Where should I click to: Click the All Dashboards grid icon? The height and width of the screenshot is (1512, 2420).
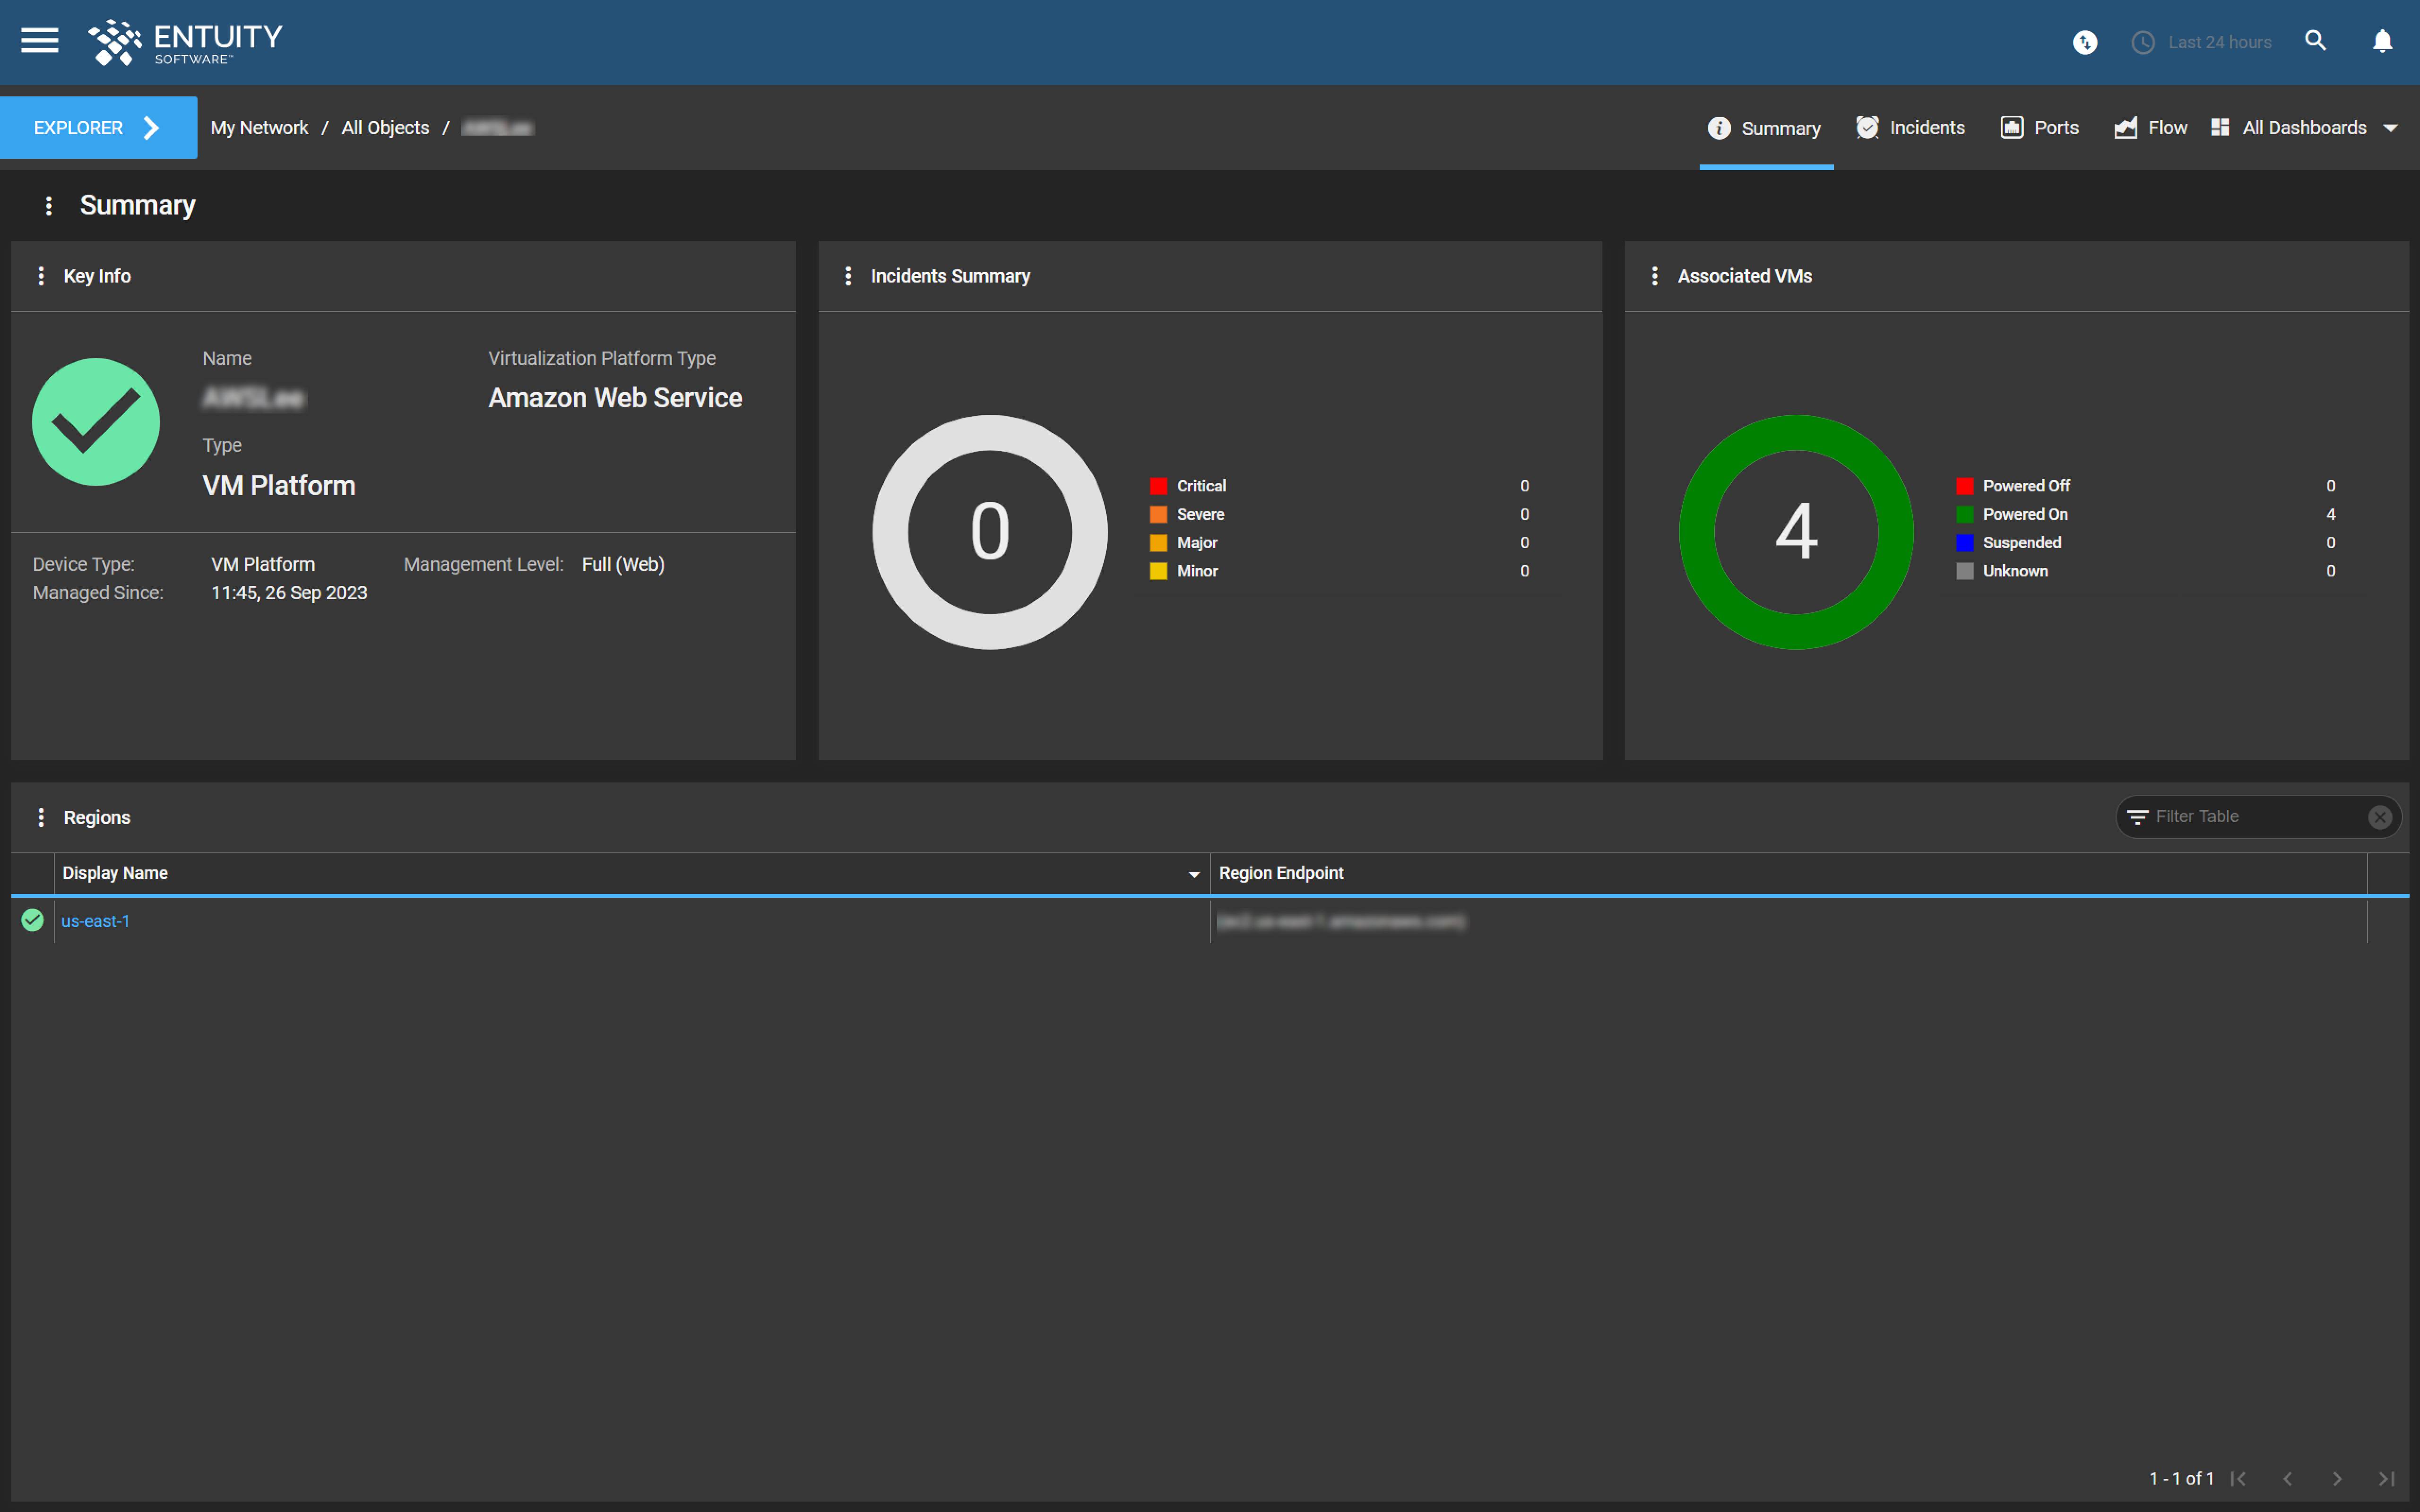[x=2220, y=127]
